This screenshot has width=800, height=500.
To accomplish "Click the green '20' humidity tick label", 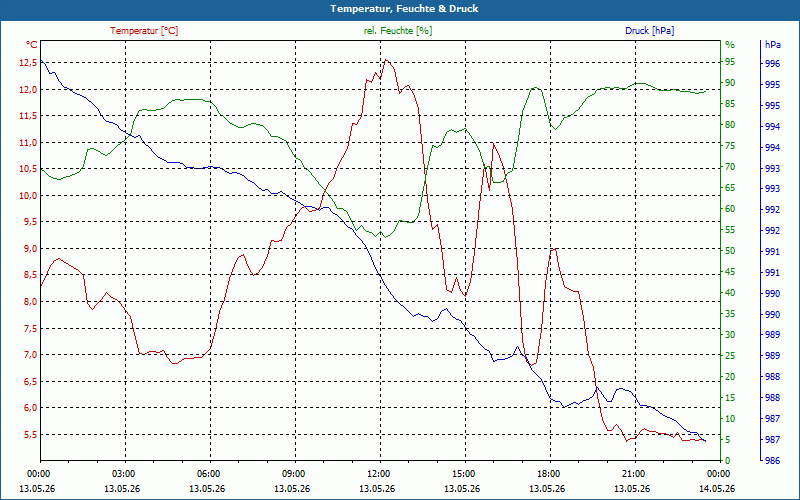I will pos(730,377).
